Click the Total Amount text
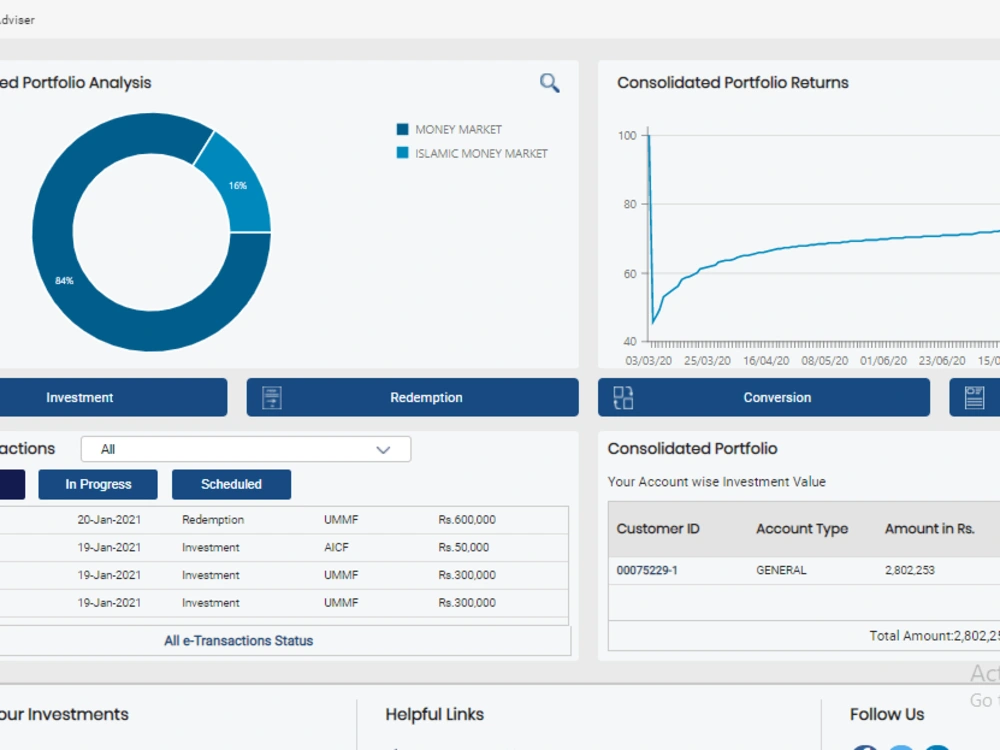Viewport: 1000px width, 750px height. pos(934,636)
